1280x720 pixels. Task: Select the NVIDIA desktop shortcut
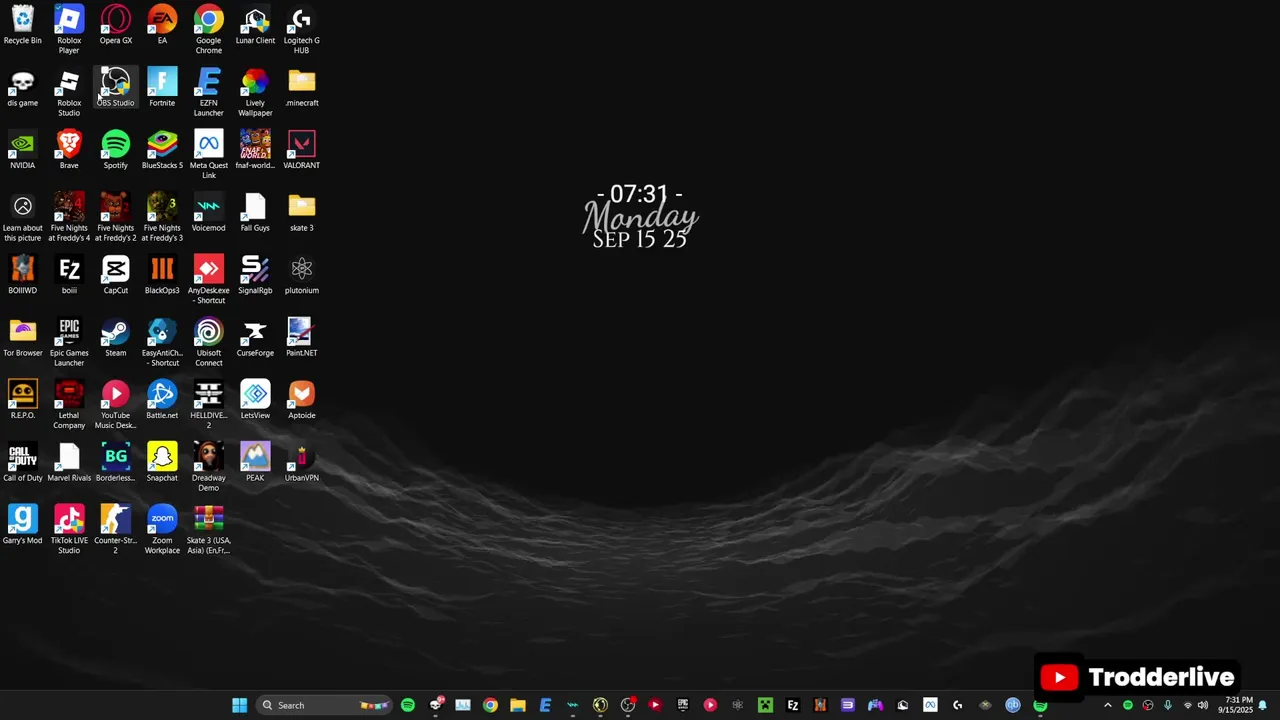pyautogui.click(x=22, y=151)
